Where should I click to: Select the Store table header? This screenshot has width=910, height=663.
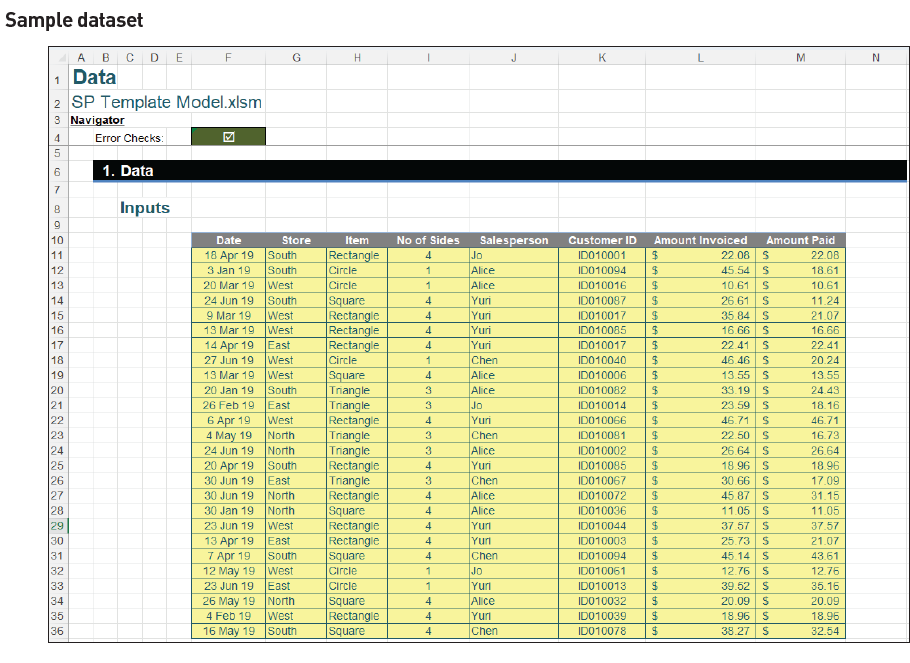pyautogui.click(x=296, y=240)
